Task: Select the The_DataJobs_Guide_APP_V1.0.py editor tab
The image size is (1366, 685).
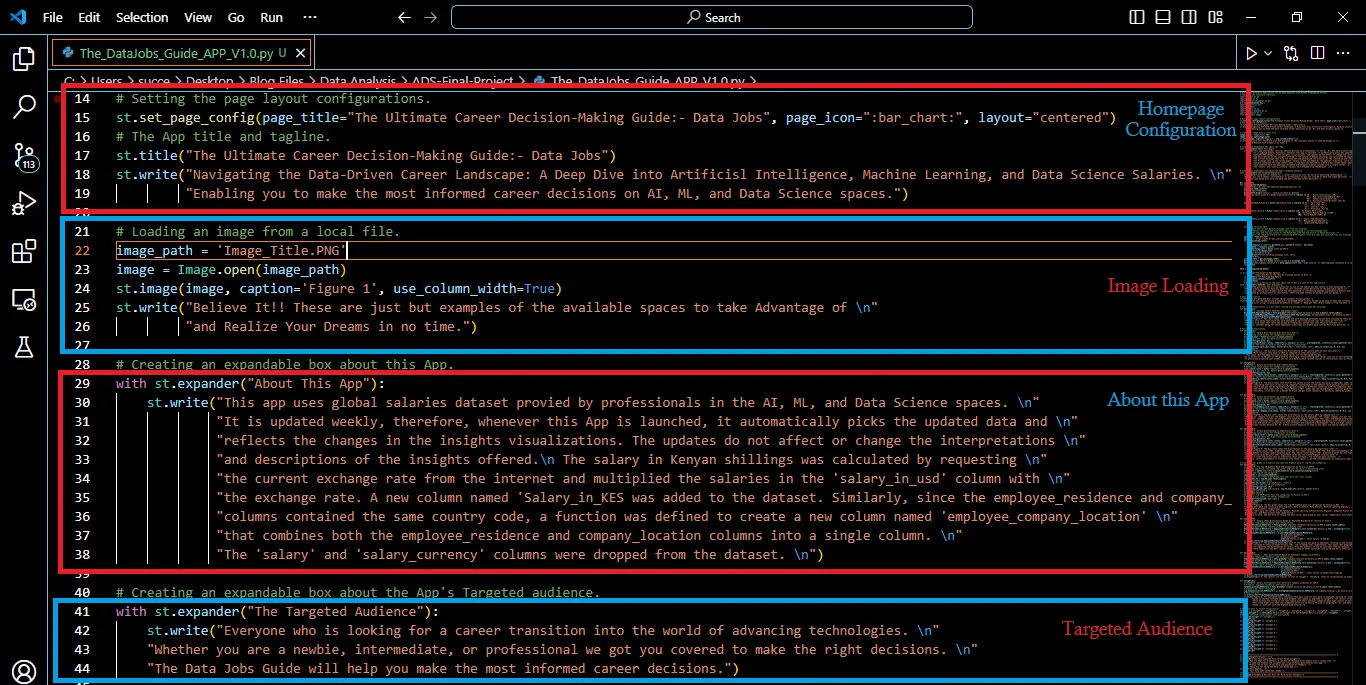Action: [182, 53]
